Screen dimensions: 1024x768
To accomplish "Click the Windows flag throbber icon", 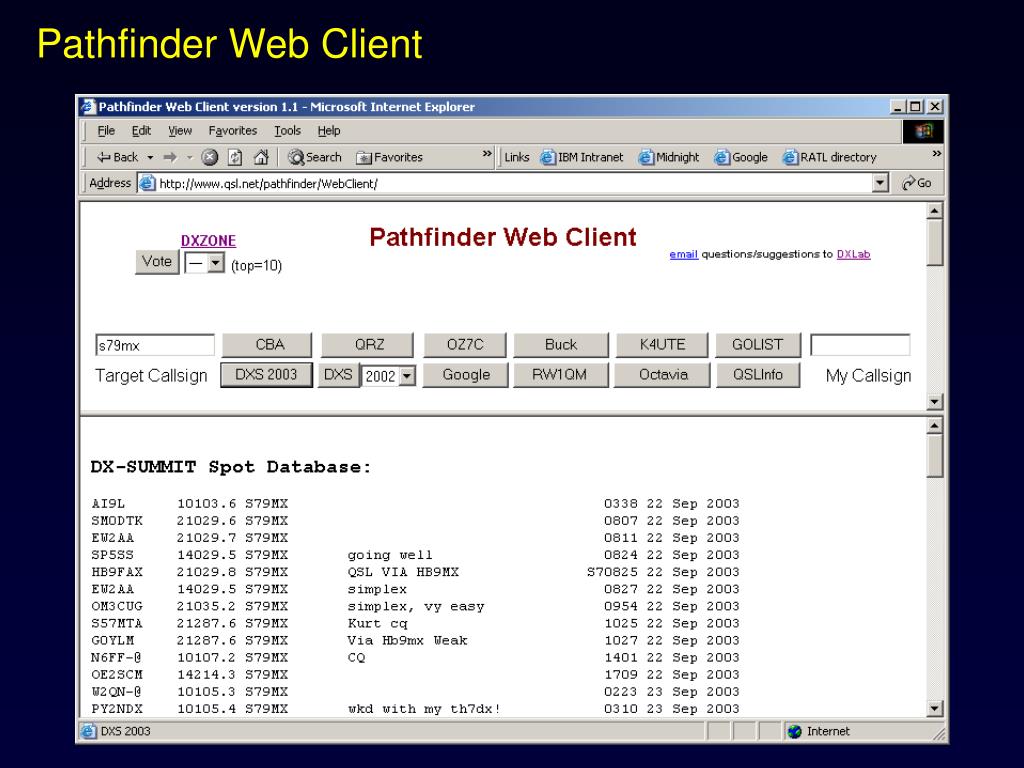I will tap(923, 131).
